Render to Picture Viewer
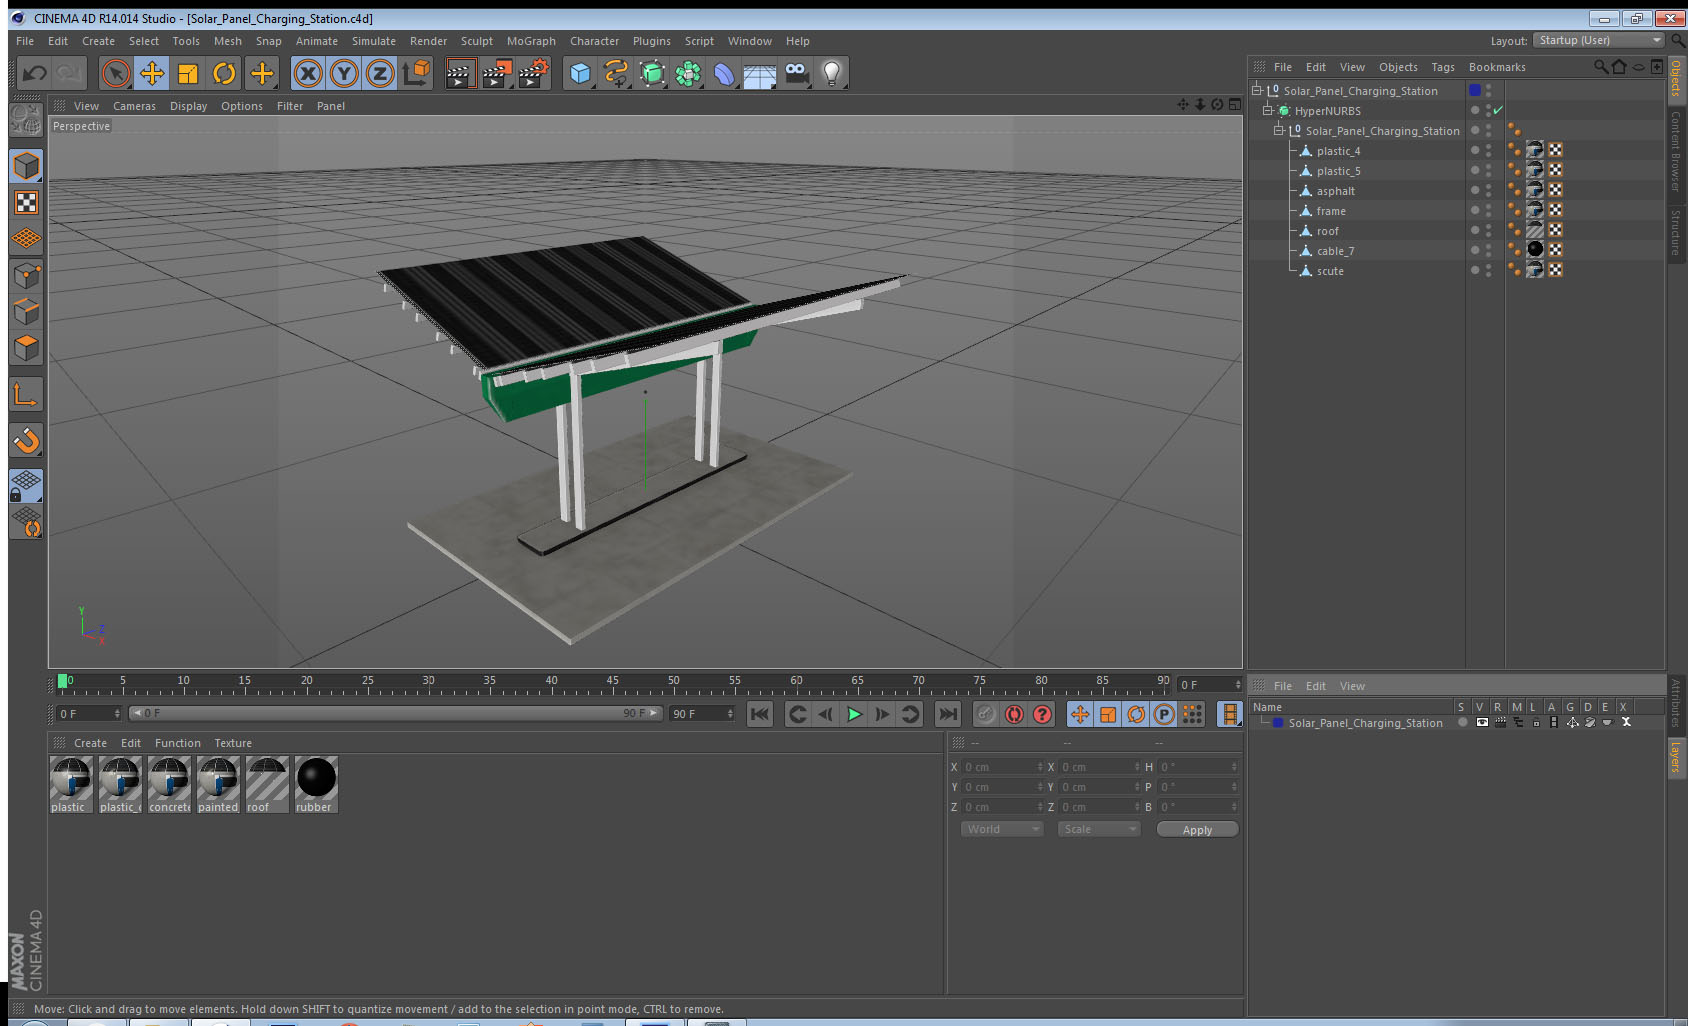 pyautogui.click(x=497, y=73)
